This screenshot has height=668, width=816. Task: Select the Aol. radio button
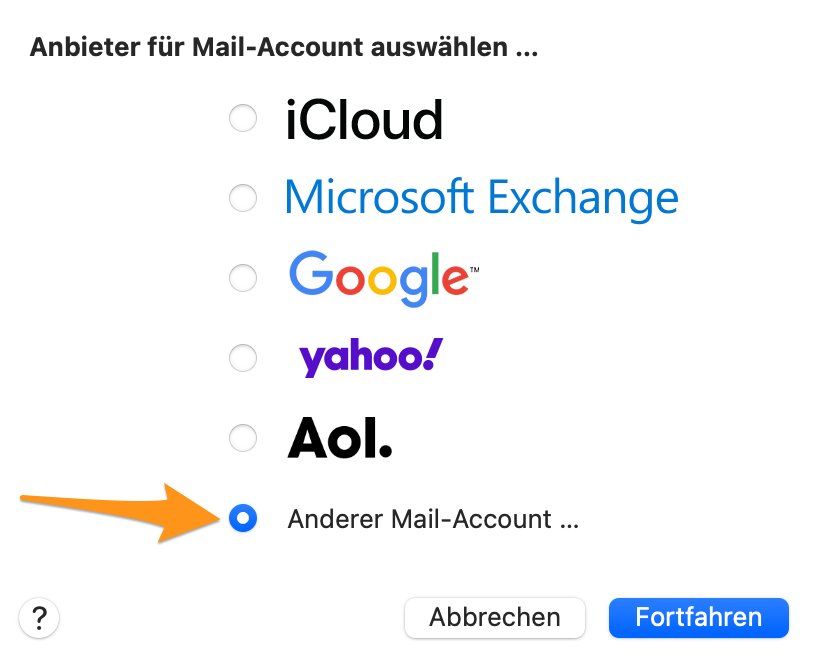[x=243, y=438]
